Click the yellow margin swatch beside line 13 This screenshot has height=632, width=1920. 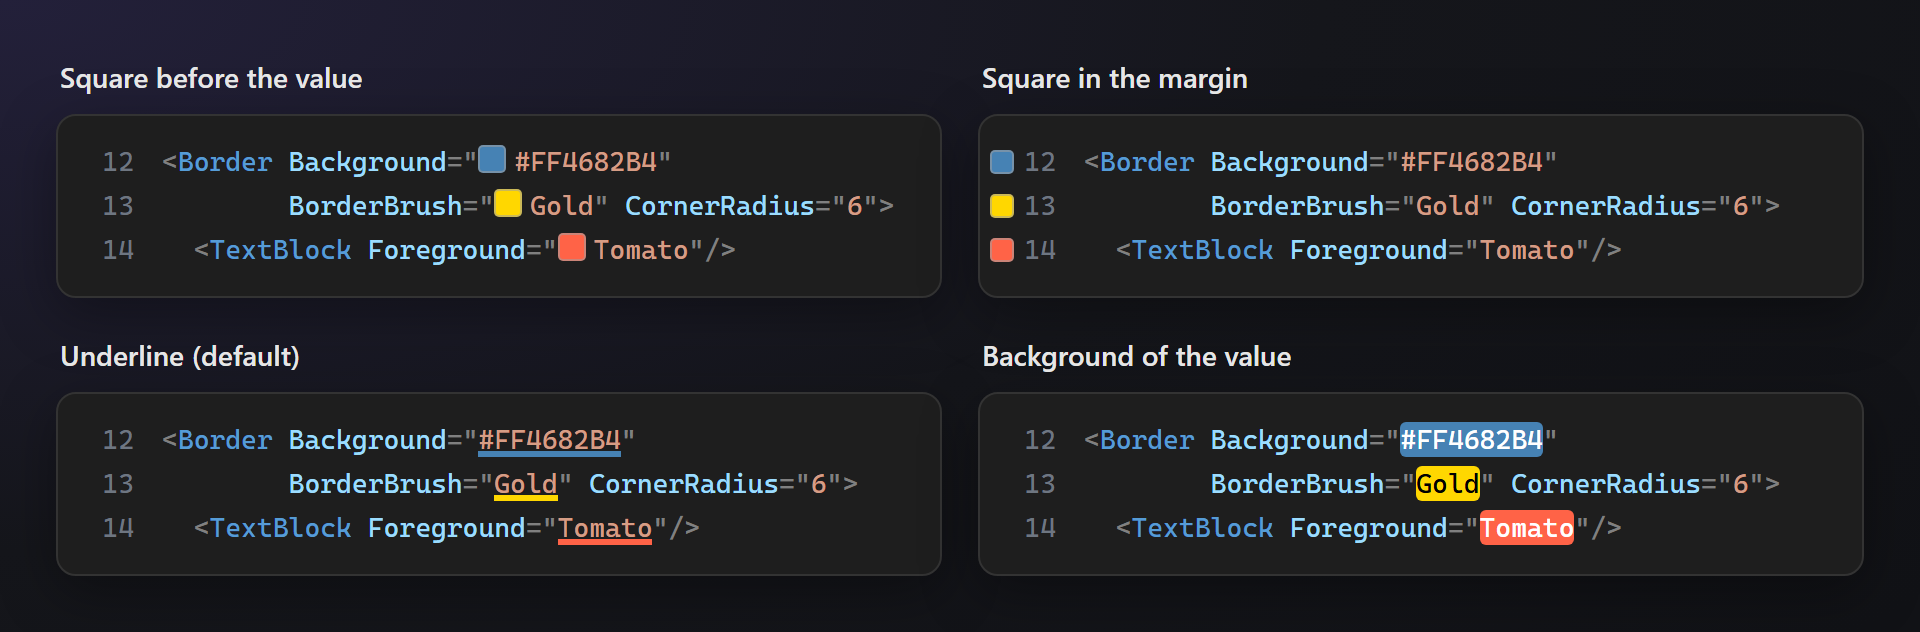(x=1002, y=206)
